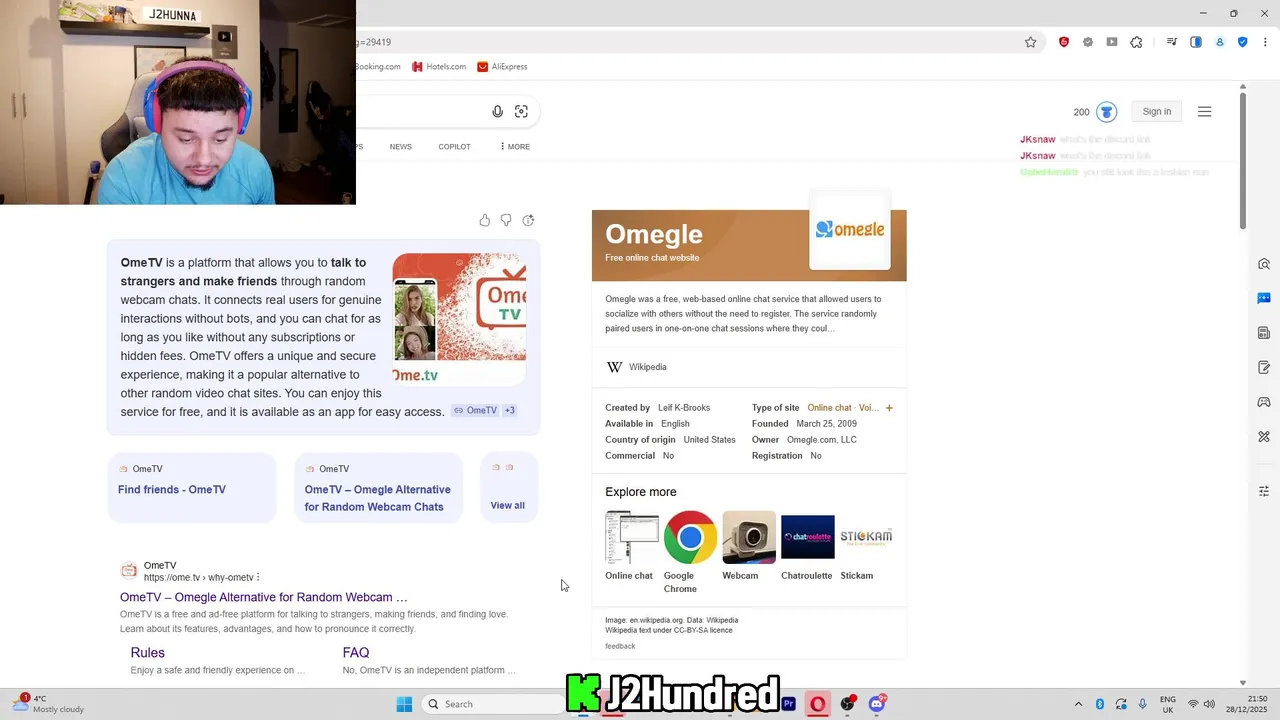Give the answer a thumbs up

pos(485,220)
